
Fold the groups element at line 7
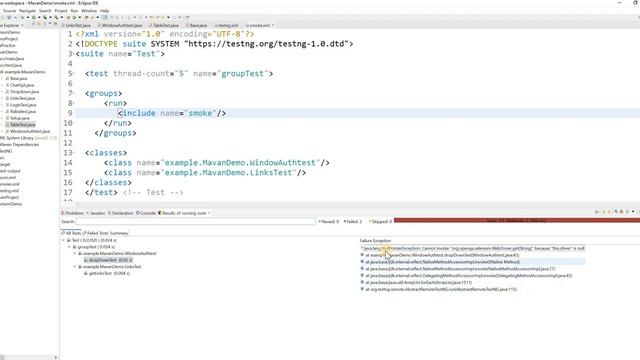point(74,93)
